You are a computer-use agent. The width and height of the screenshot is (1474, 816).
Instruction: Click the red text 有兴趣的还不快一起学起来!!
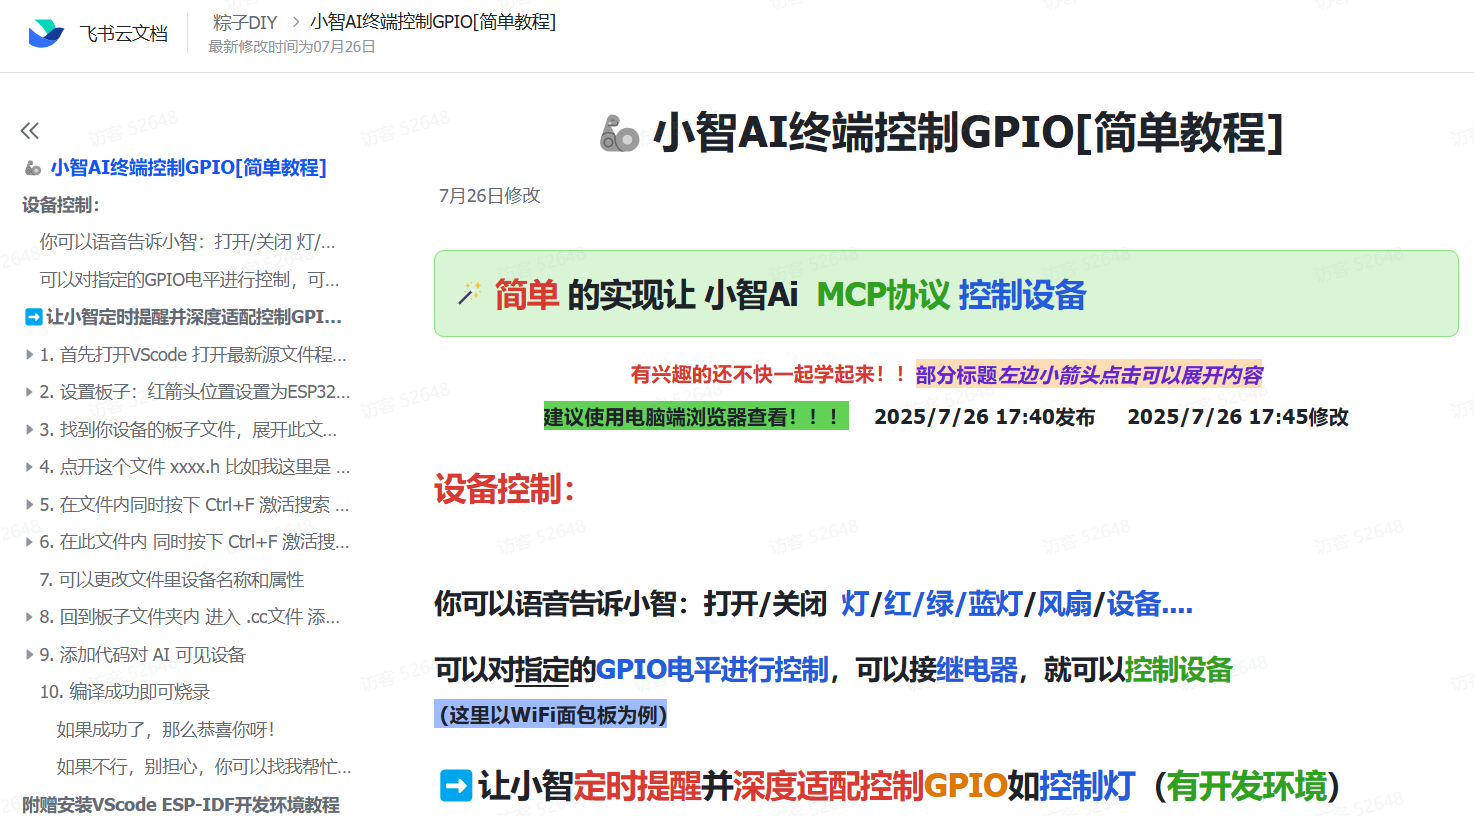(x=768, y=375)
